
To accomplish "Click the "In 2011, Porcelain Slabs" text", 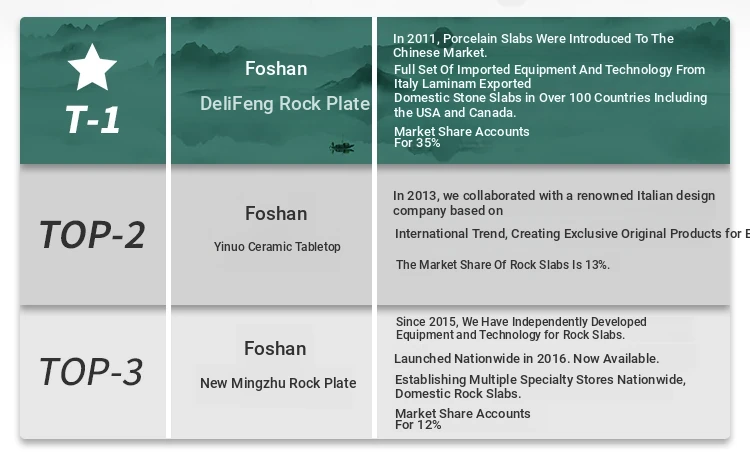I will point(533,45).
